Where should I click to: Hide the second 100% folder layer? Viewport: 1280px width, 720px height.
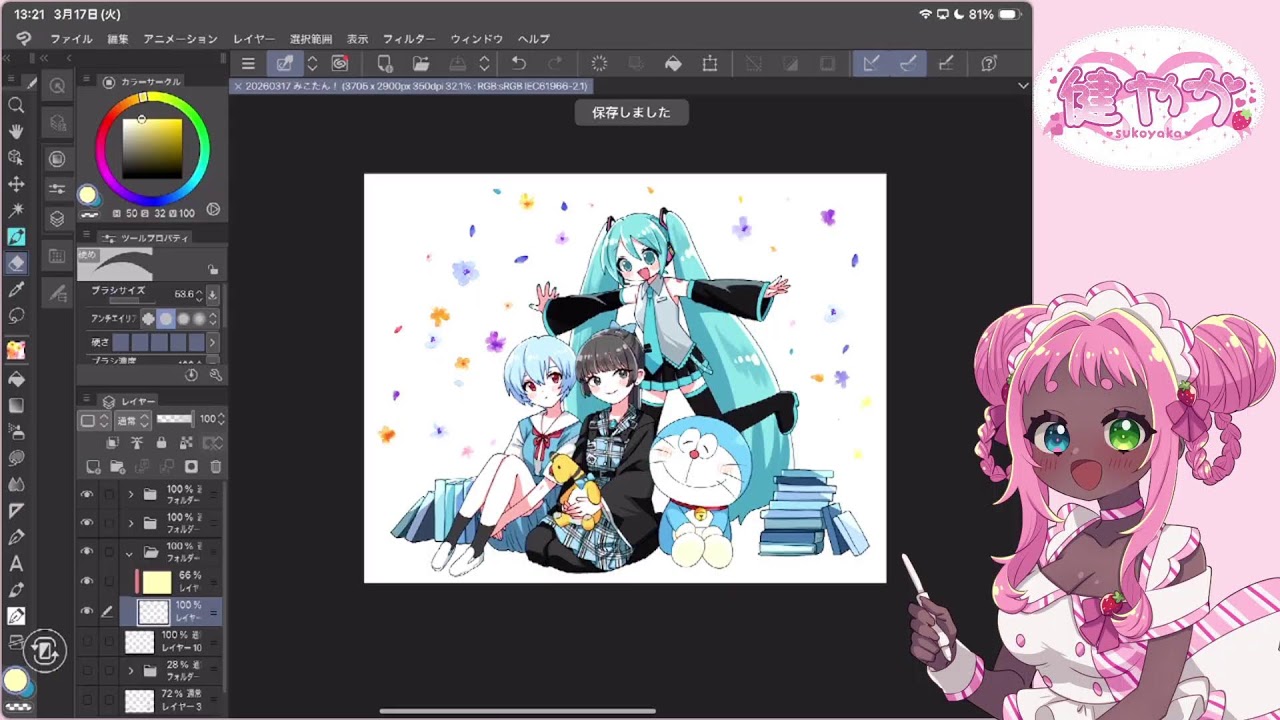point(87,522)
